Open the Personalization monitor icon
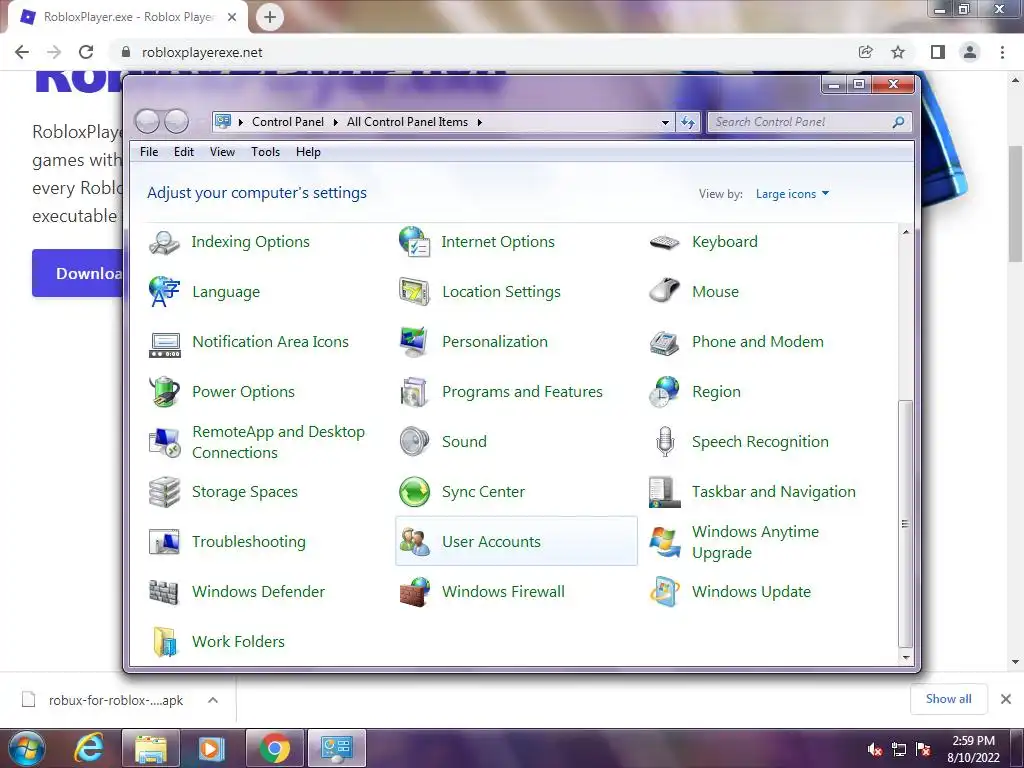 coord(414,342)
